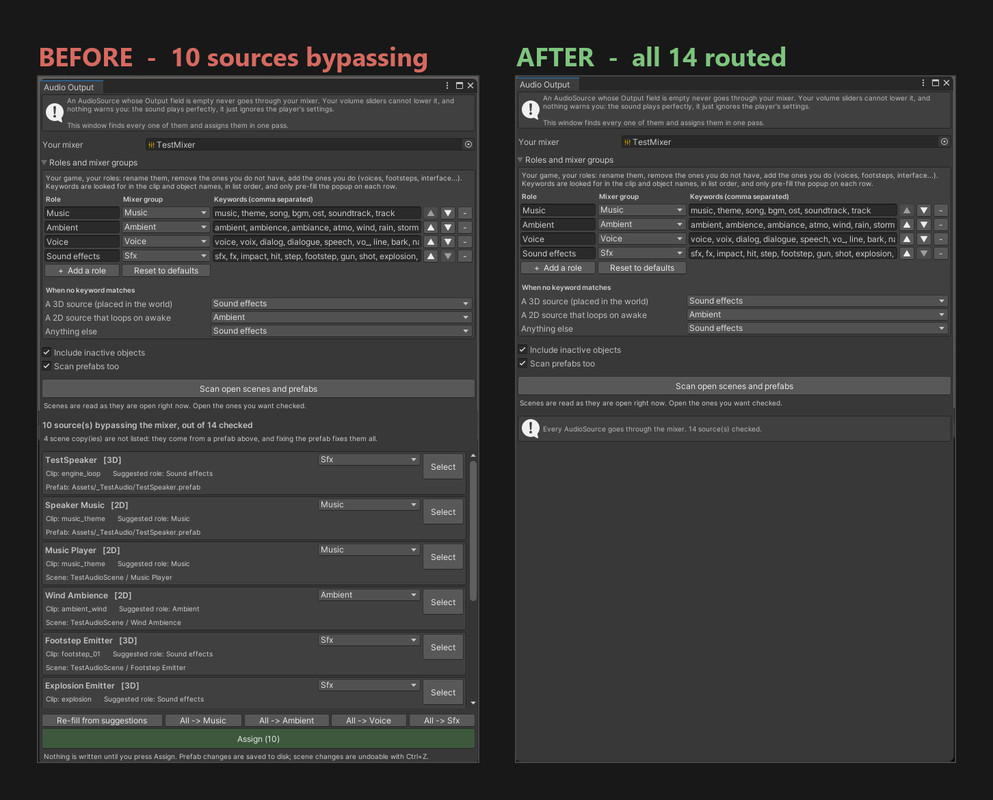
Task: Open Anything else fallback dropdown, BEFORE window
Action: 341,331
